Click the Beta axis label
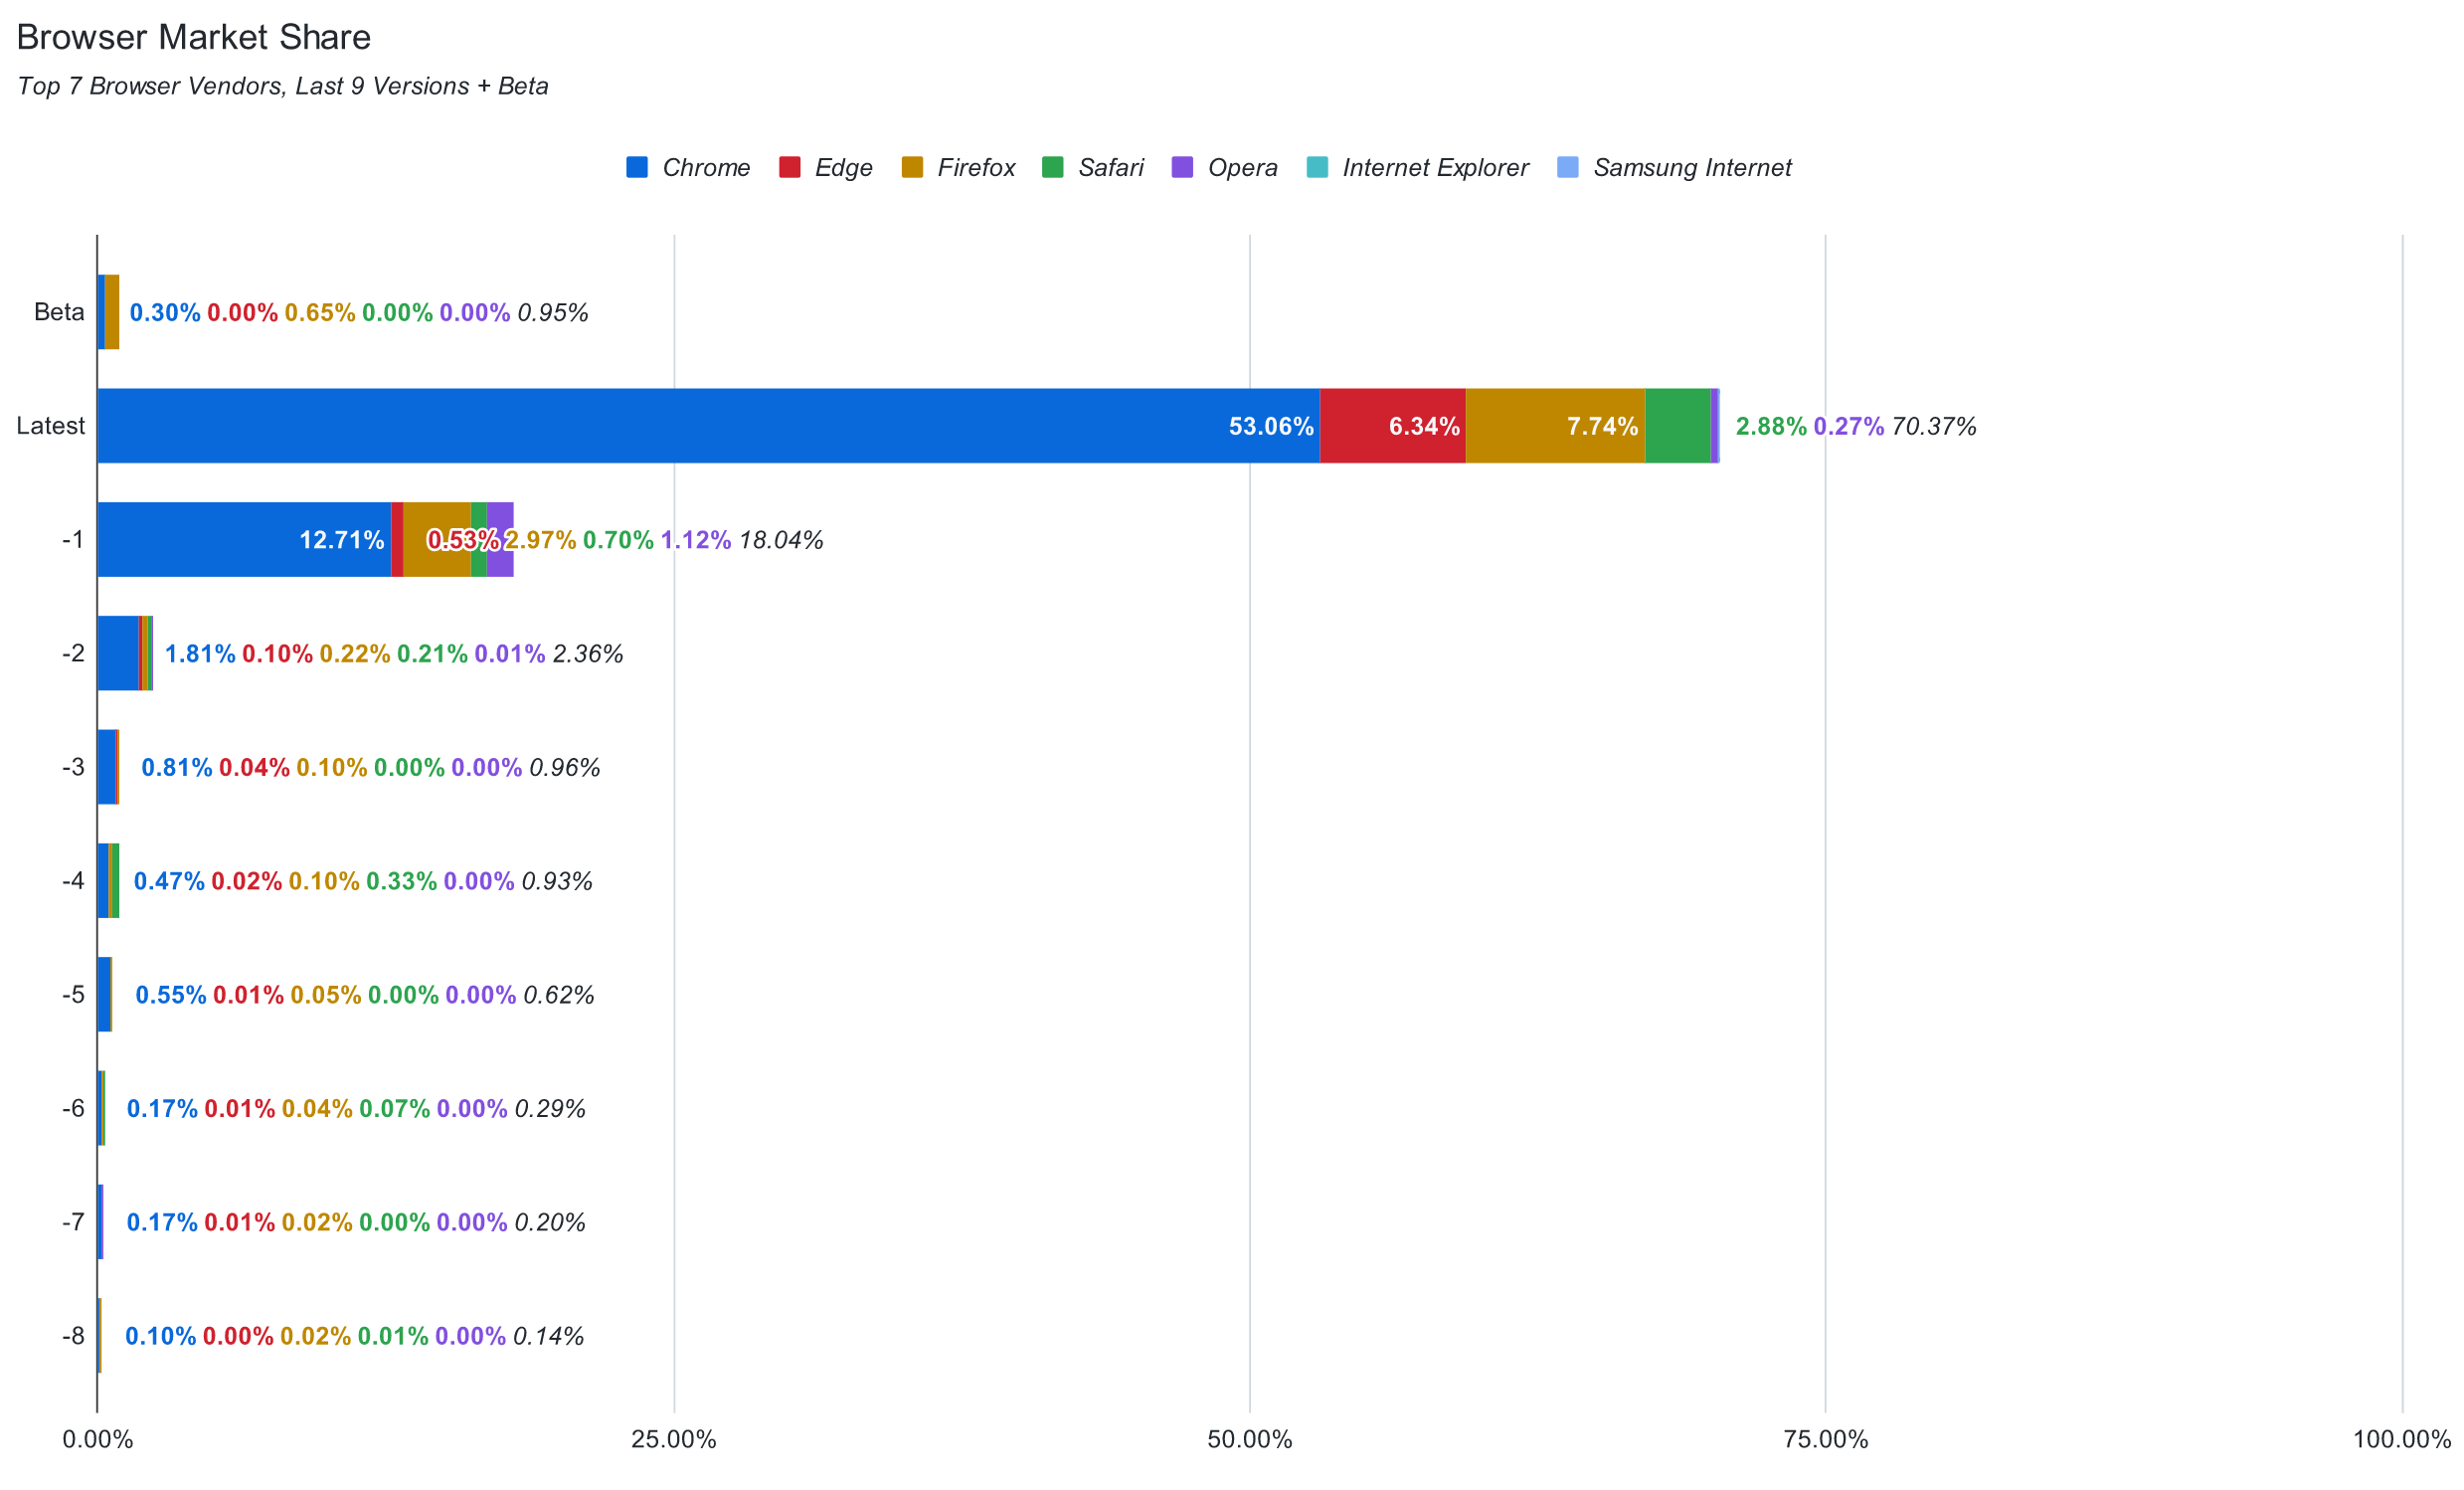The height and width of the screenshot is (1490, 2464). coord(59,312)
